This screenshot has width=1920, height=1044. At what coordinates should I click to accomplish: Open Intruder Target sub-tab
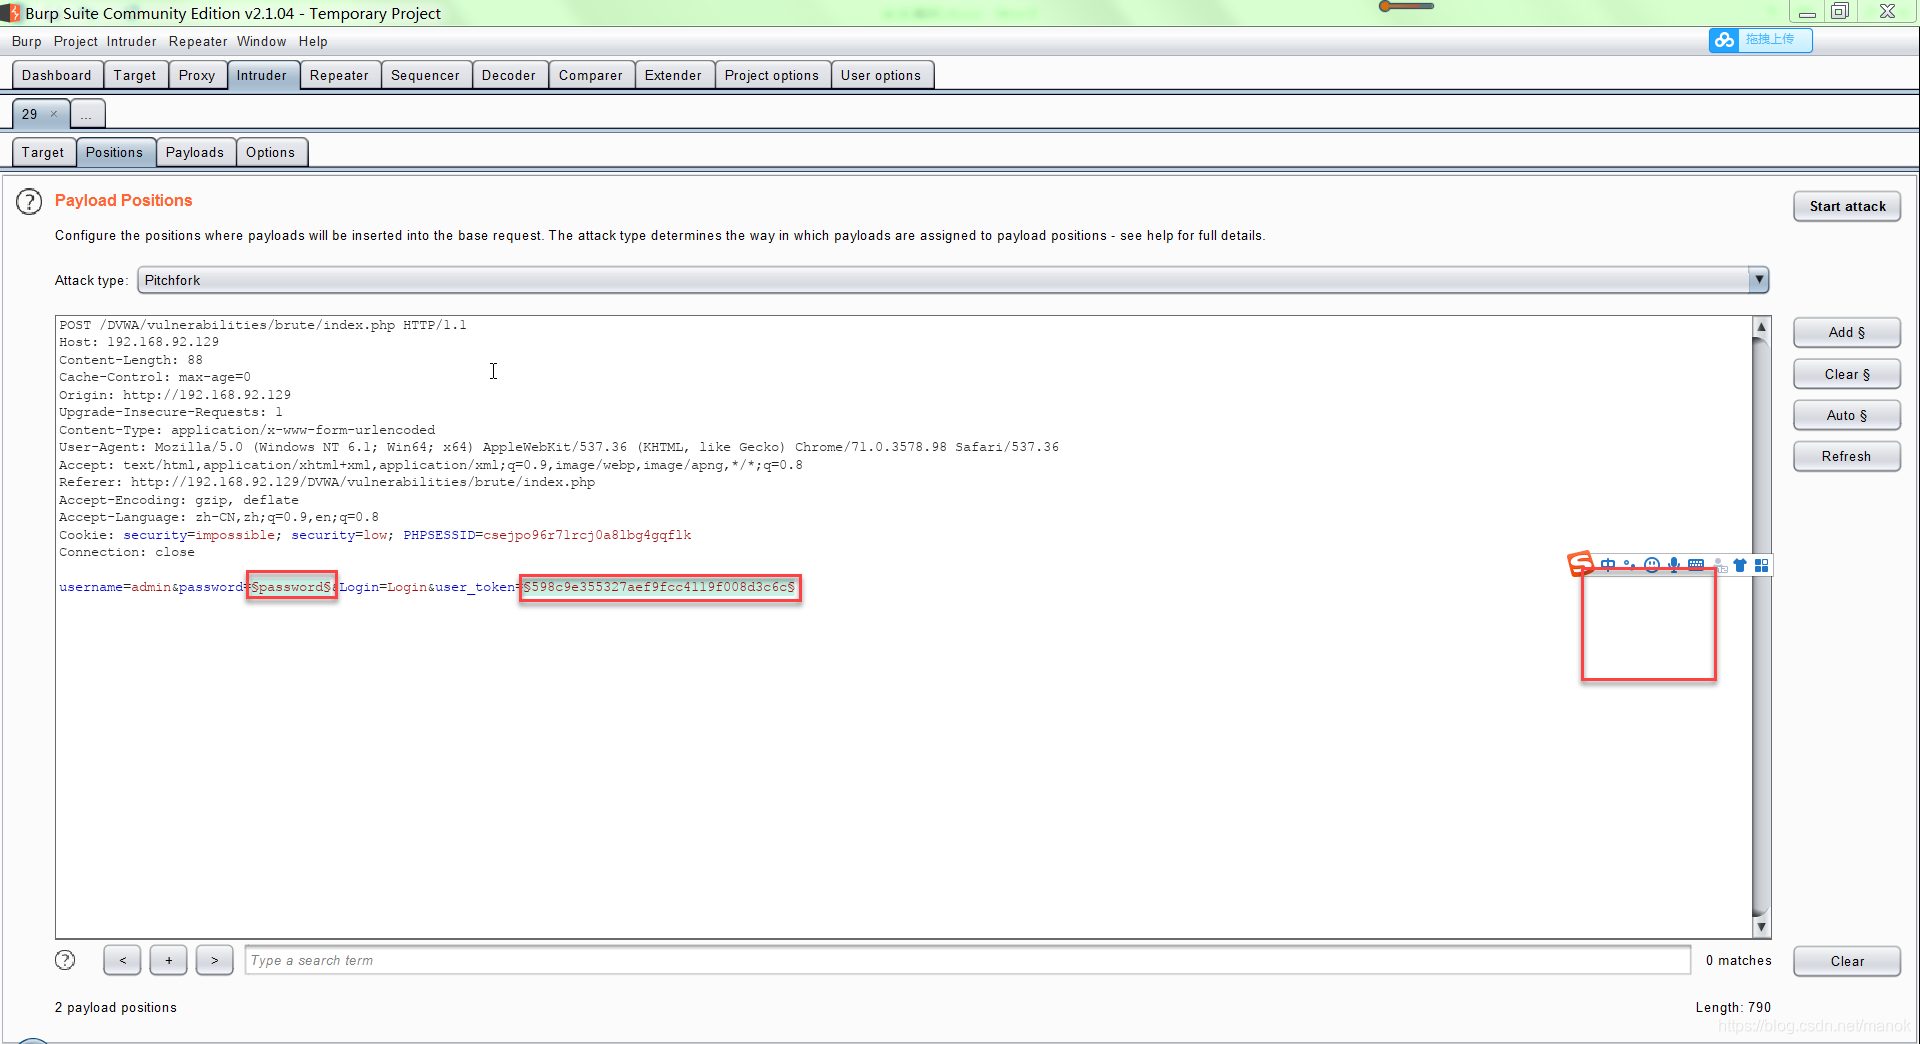43,152
